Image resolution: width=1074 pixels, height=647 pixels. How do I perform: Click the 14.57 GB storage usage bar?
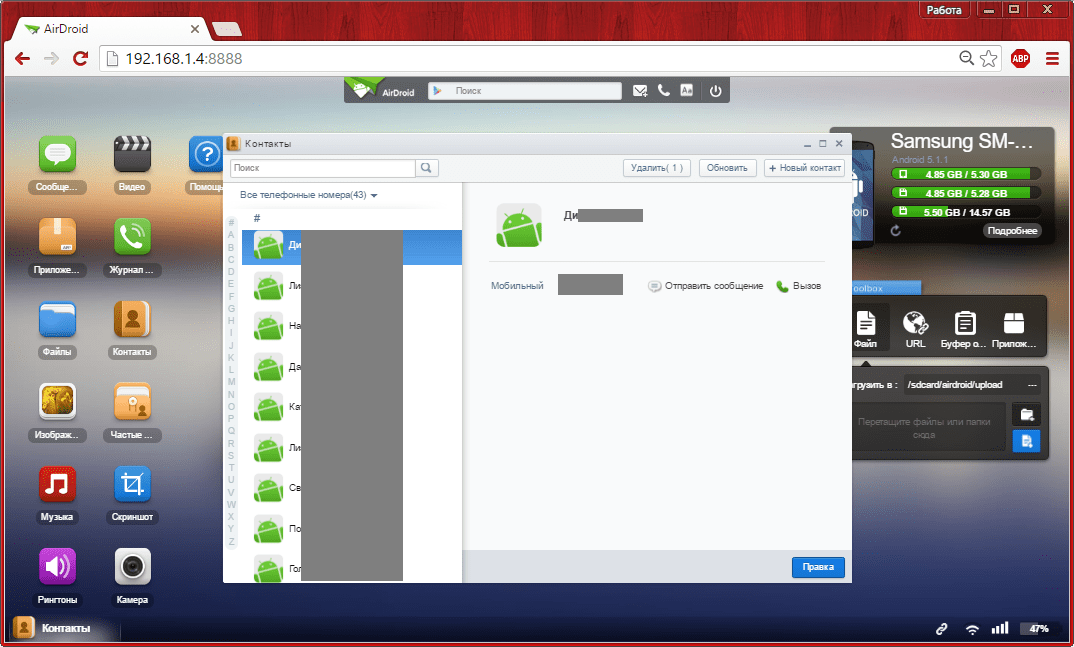[x=965, y=212]
